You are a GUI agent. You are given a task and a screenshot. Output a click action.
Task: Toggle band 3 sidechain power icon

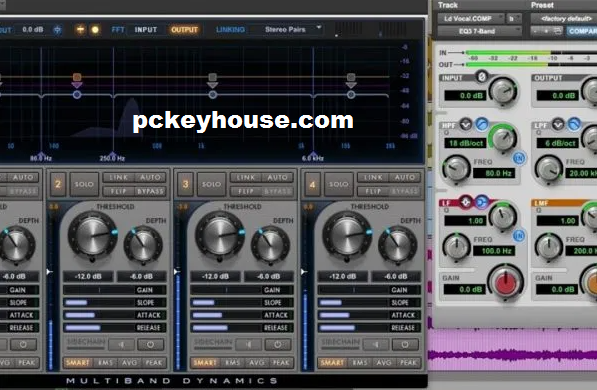[x=278, y=345]
